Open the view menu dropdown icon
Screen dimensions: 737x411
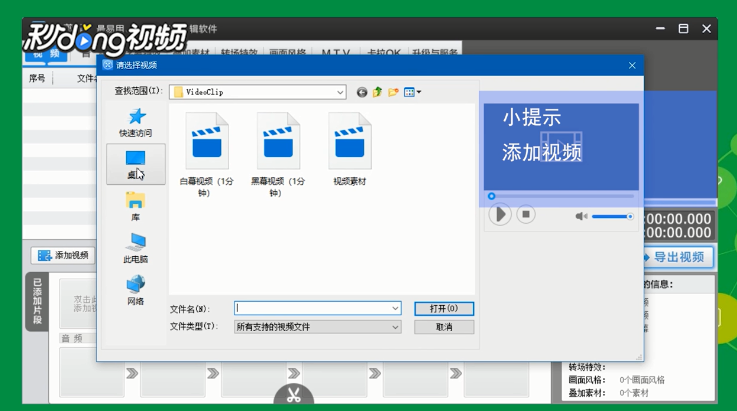(412, 92)
